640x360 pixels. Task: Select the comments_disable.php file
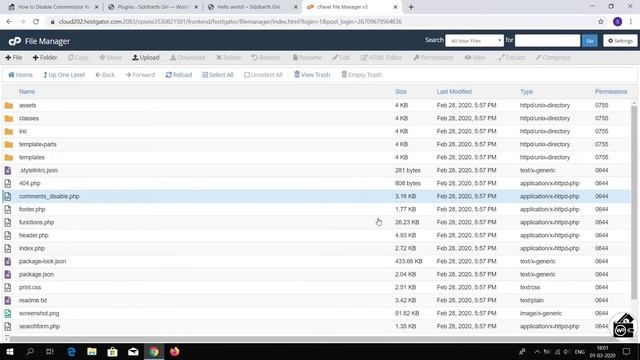click(x=49, y=196)
